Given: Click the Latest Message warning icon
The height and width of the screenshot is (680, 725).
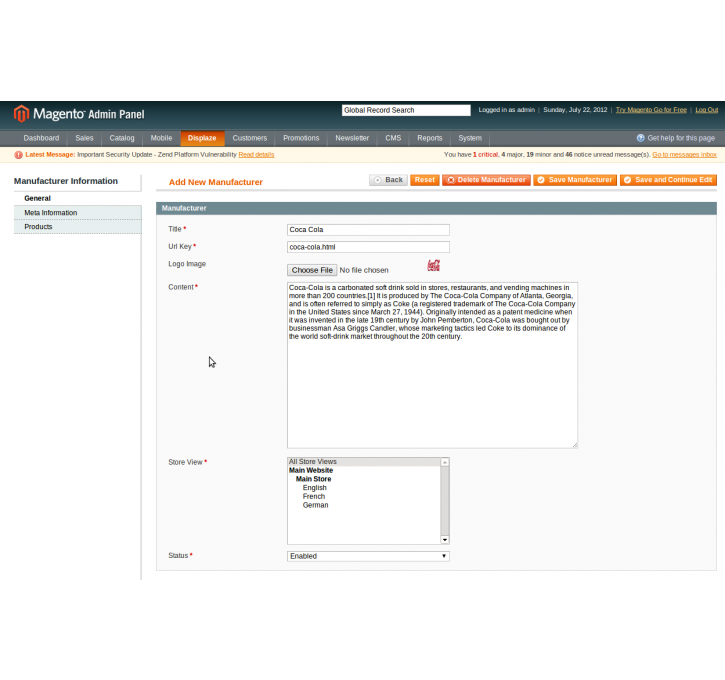Looking at the screenshot, I should [18, 155].
